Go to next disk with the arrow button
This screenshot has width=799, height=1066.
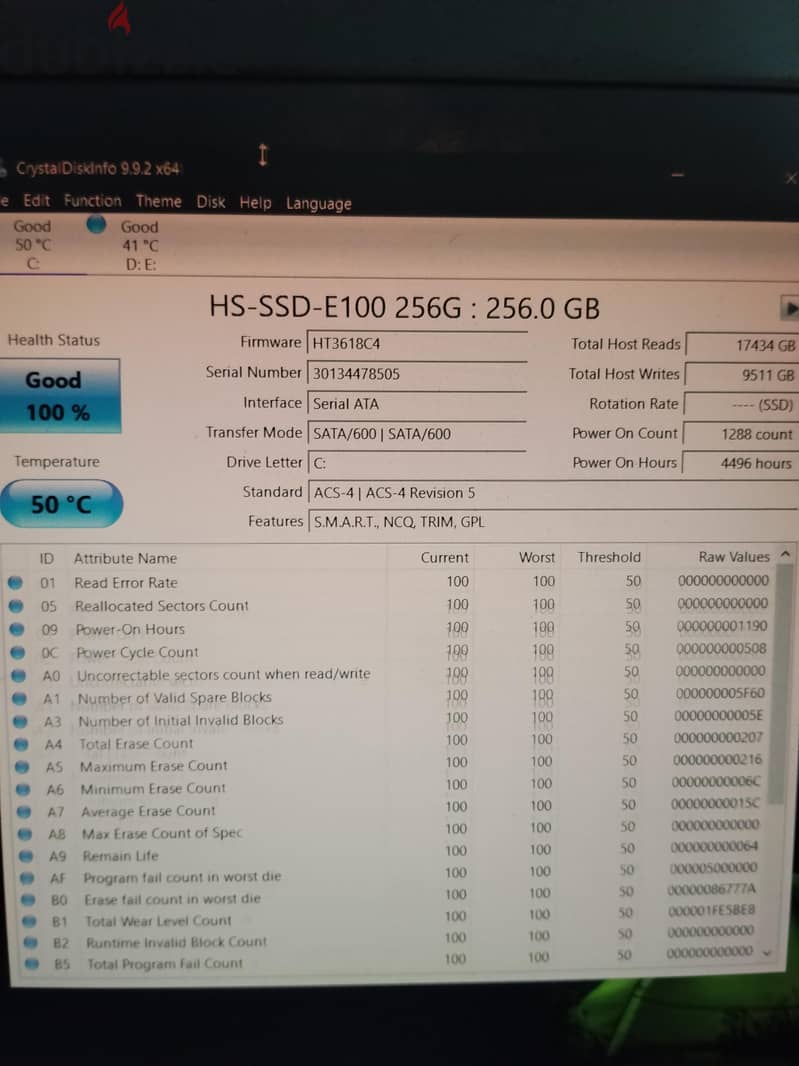click(x=789, y=309)
